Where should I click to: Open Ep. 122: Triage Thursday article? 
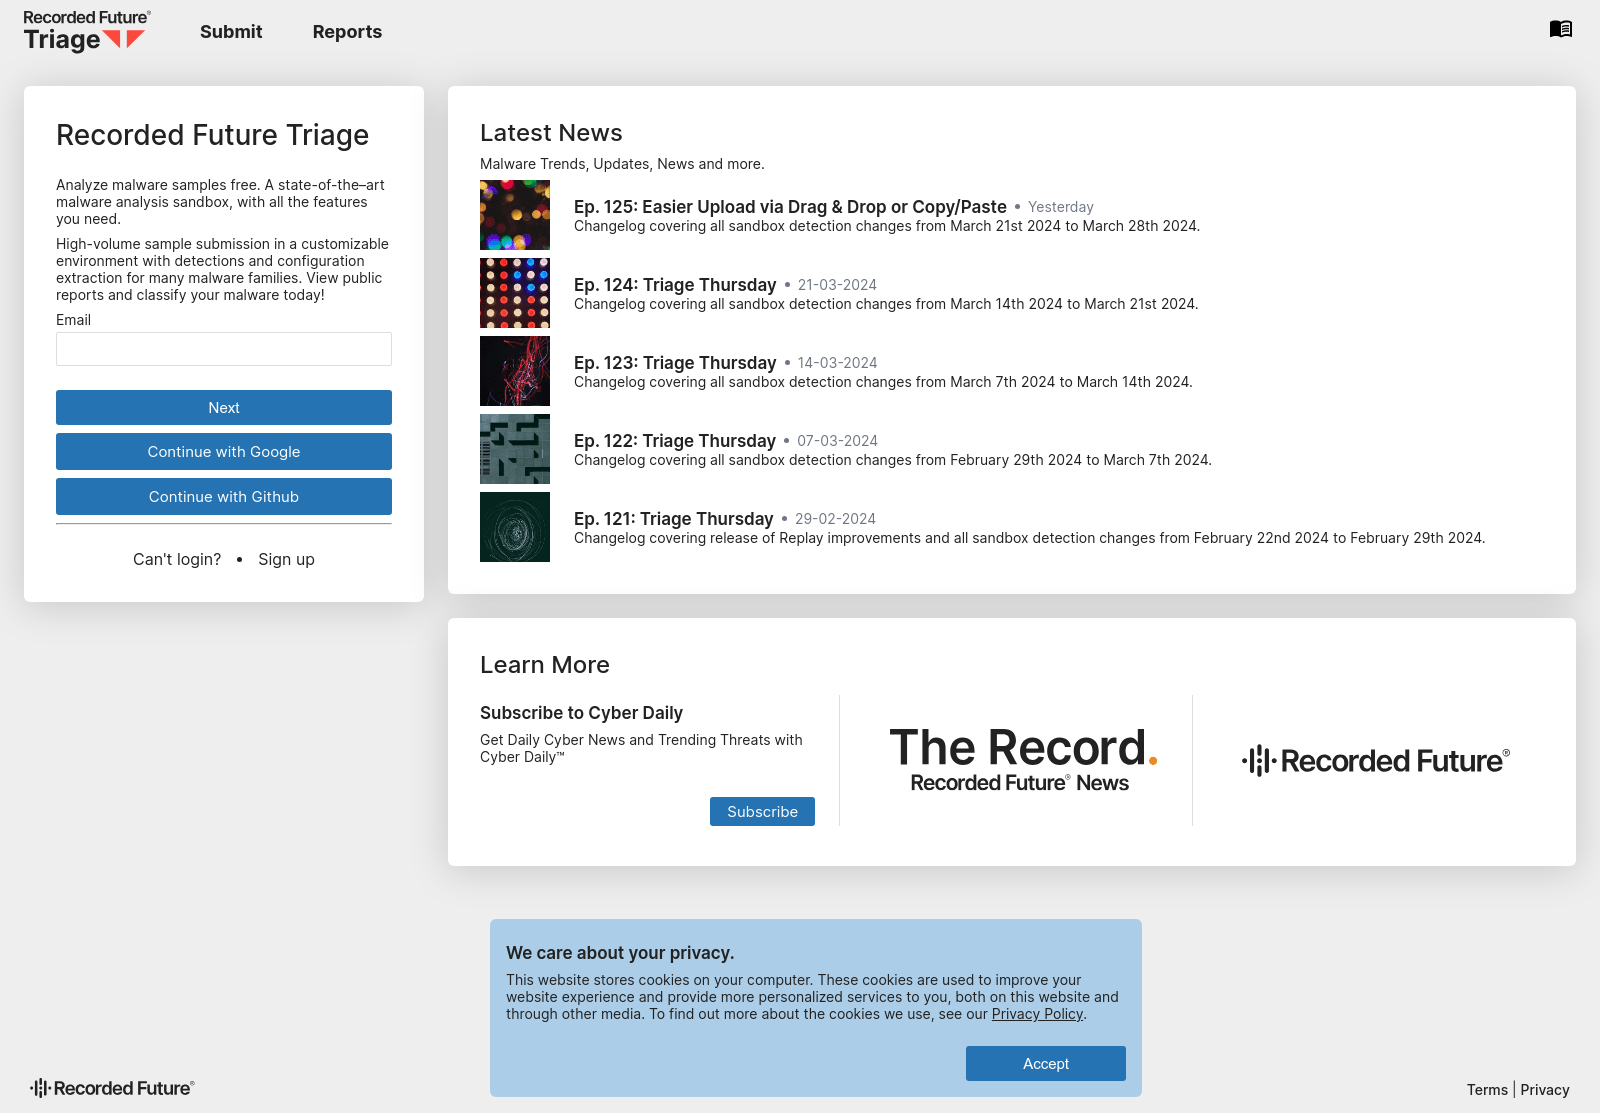[x=675, y=441]
